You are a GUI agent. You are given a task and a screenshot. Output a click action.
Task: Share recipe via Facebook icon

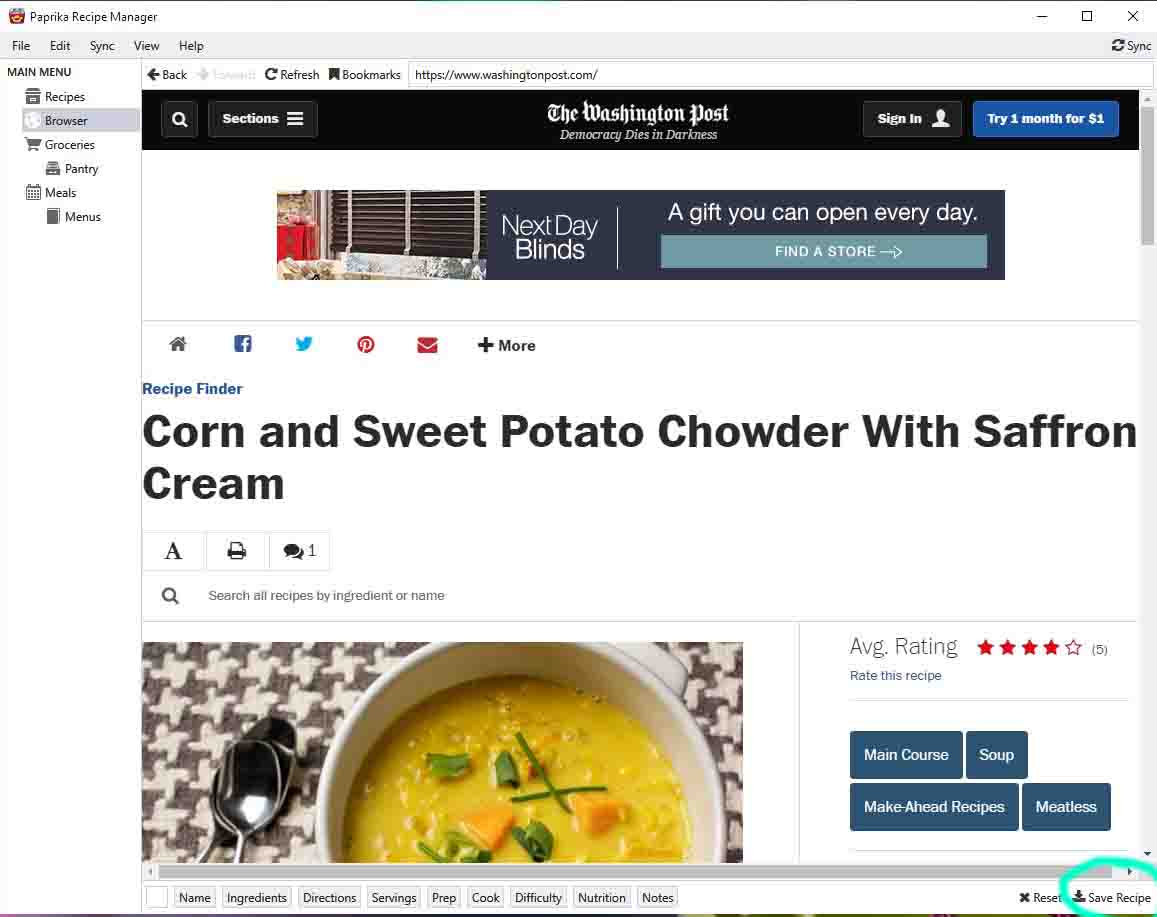(x=243, y=344)
